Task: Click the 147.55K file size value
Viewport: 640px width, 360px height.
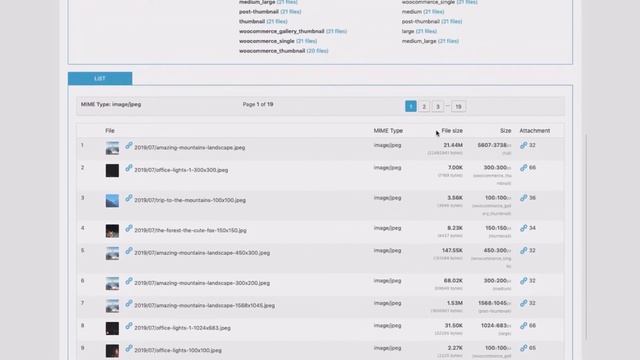Action: (x=452, y=251)
